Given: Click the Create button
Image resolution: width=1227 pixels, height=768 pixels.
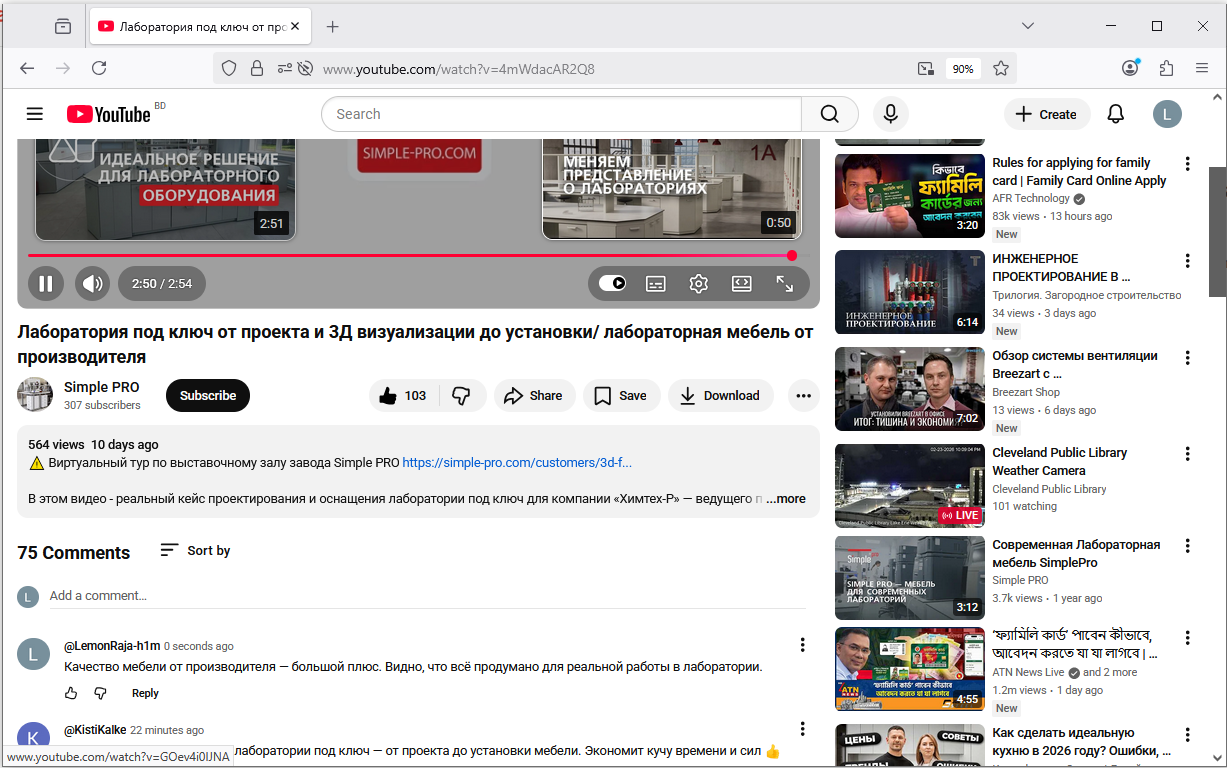Looking at the screenshot, I should coord(1046,114).
